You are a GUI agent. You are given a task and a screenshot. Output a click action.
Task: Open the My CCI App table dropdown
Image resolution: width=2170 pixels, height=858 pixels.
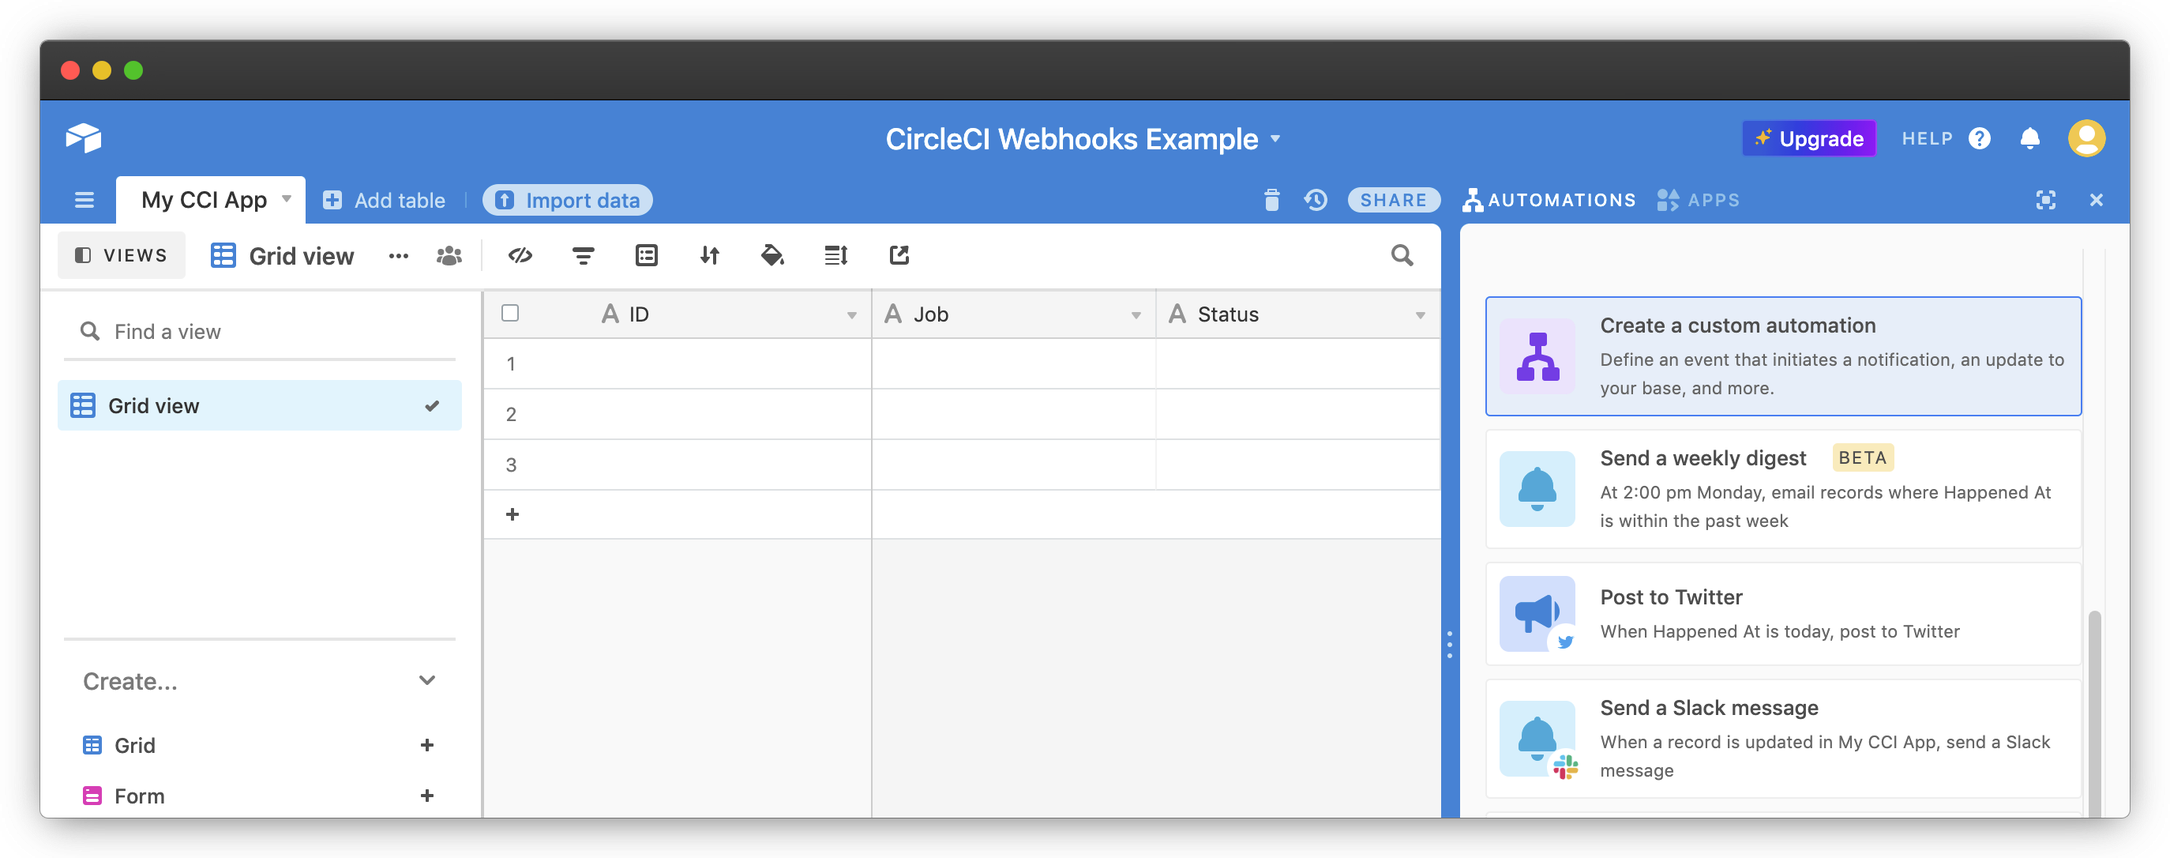click(x=287, y=199)
